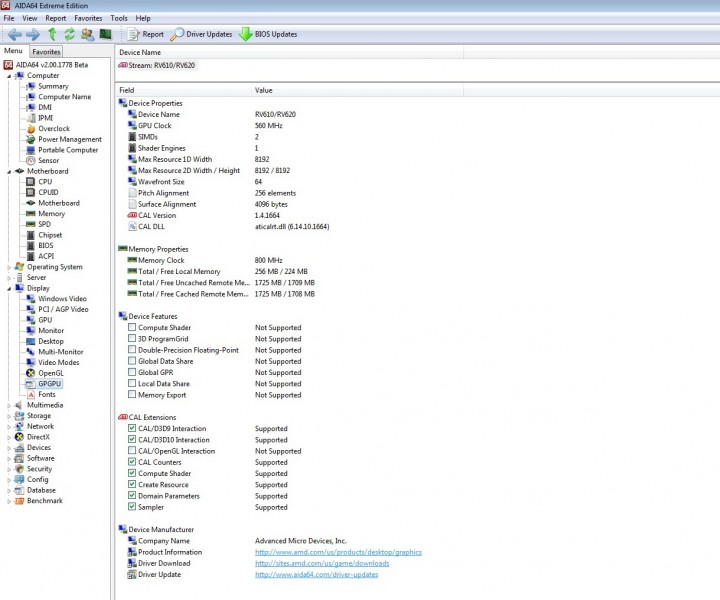Open the sites.amd.com game downloads link
Viewport: 720px width, 600px height.
click(322, 563)
